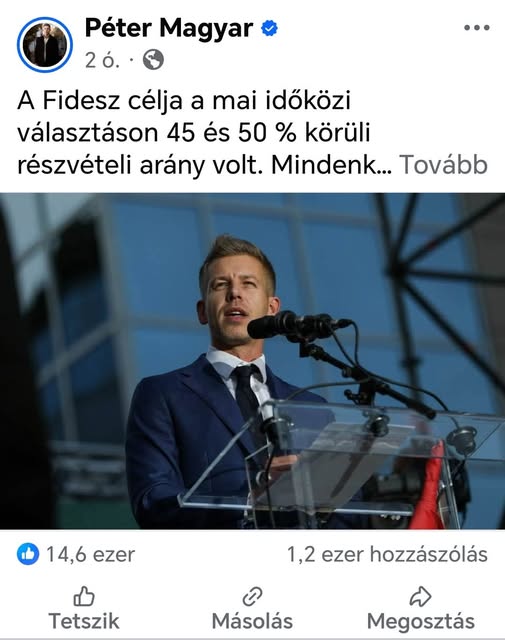The width and height of the screenshot is (505, 640).
Task: Tap the Tetszik button label
Action: (x=84, y=621)
